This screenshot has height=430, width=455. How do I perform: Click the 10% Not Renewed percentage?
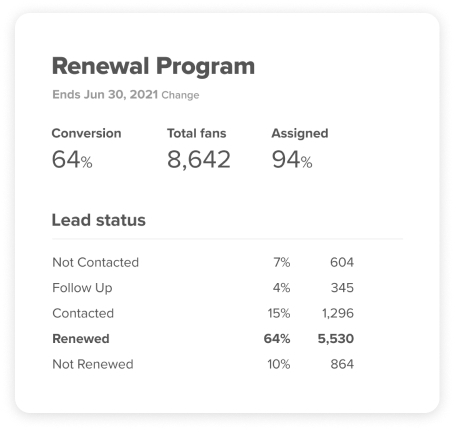279,364
